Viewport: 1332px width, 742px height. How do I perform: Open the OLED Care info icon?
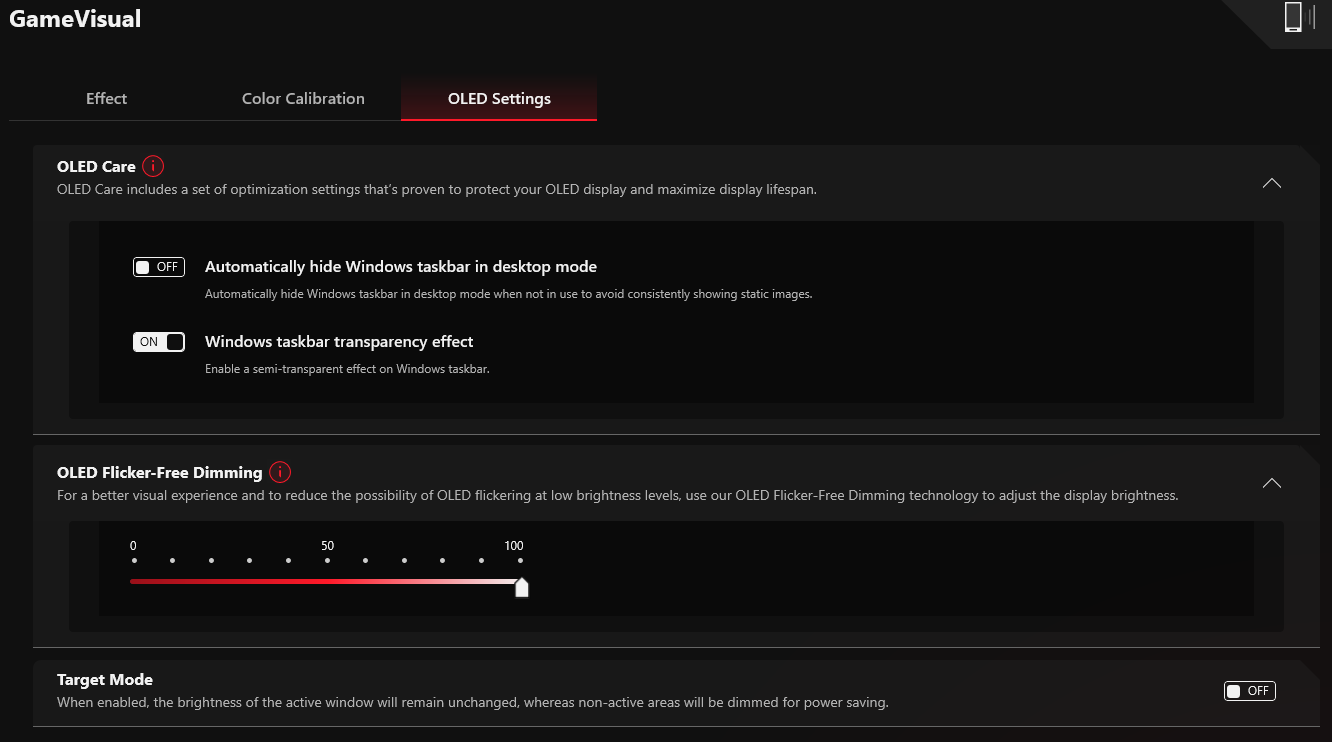pos(153,166)
